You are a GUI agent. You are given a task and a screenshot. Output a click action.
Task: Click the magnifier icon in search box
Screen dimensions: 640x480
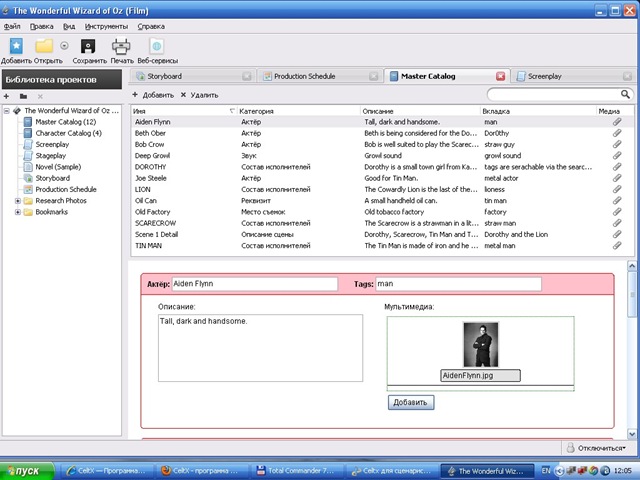[626, 94]
